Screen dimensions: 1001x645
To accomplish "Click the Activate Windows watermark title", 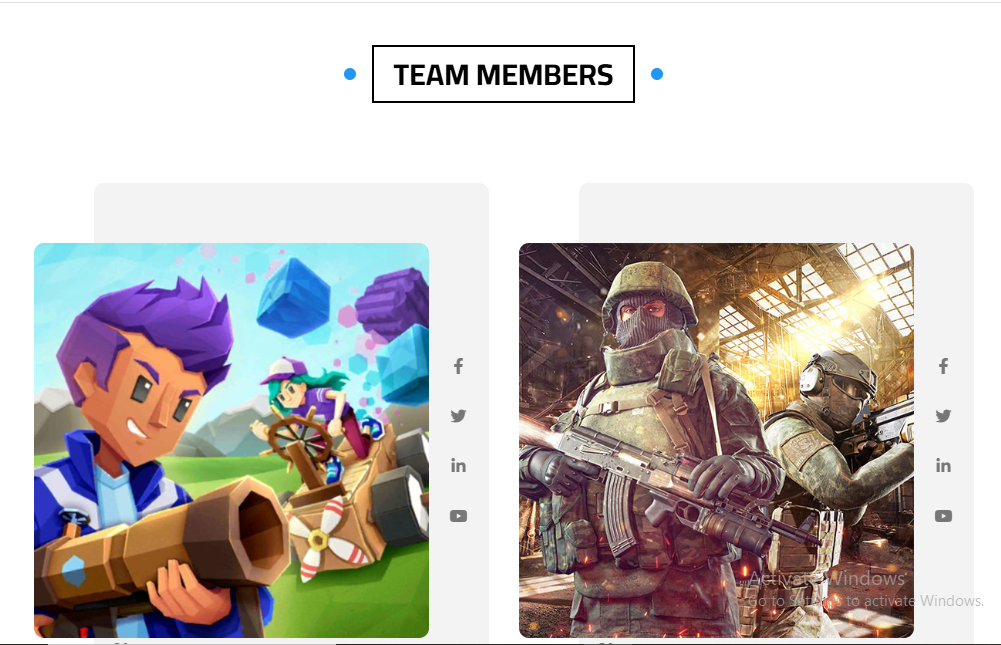I will 827,578.
